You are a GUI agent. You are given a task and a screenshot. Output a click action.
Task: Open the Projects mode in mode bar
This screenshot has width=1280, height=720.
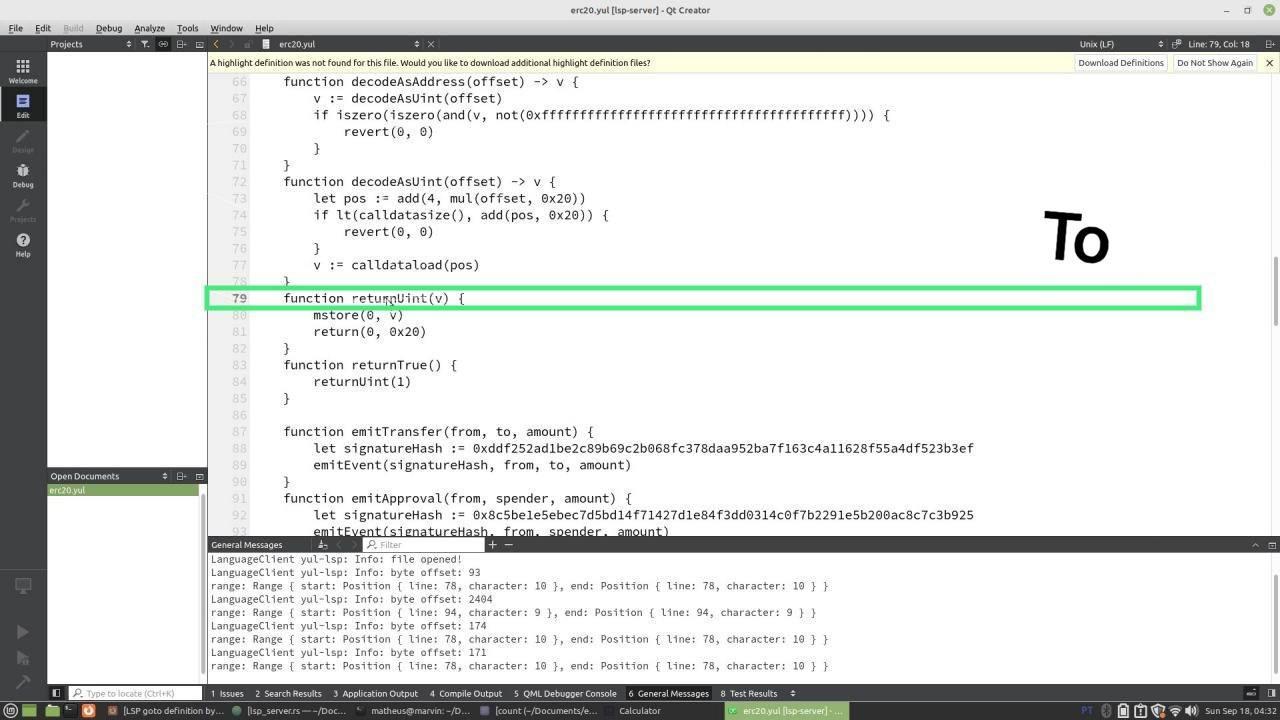(x=23, y=210)
